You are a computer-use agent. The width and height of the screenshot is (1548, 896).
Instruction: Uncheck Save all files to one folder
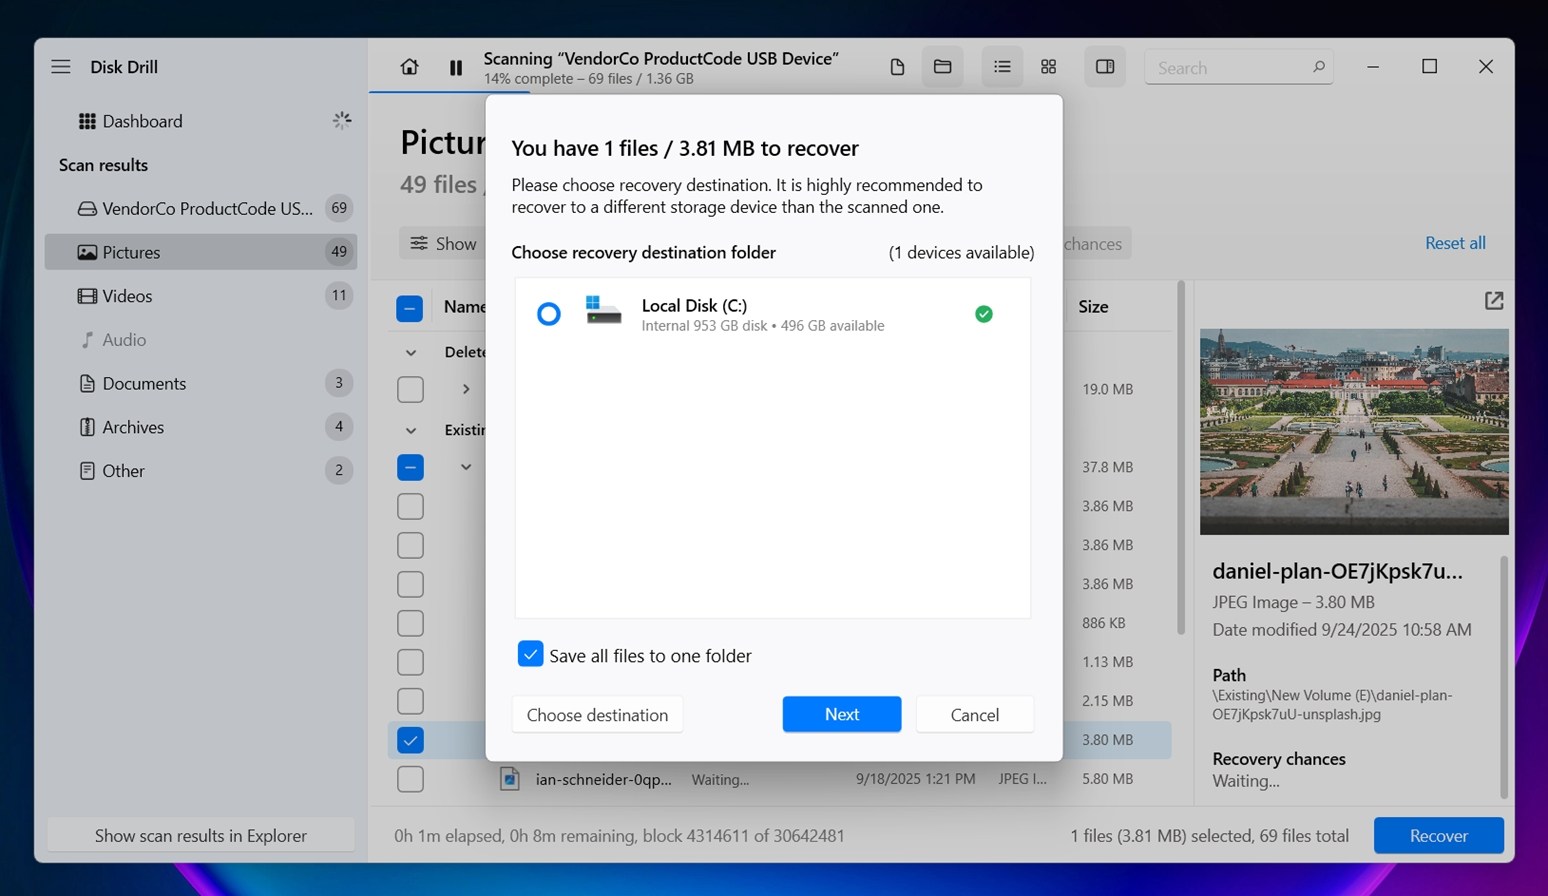coord(530,654)
